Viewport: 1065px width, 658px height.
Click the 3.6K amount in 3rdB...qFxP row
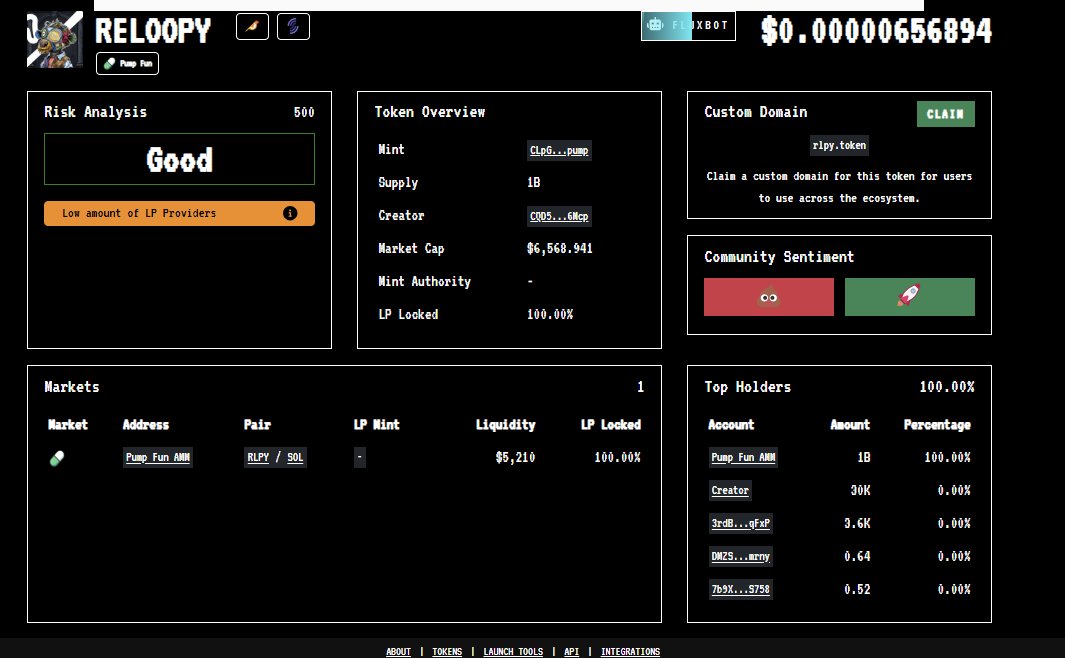pyautogui.click(x=857, y=524)
